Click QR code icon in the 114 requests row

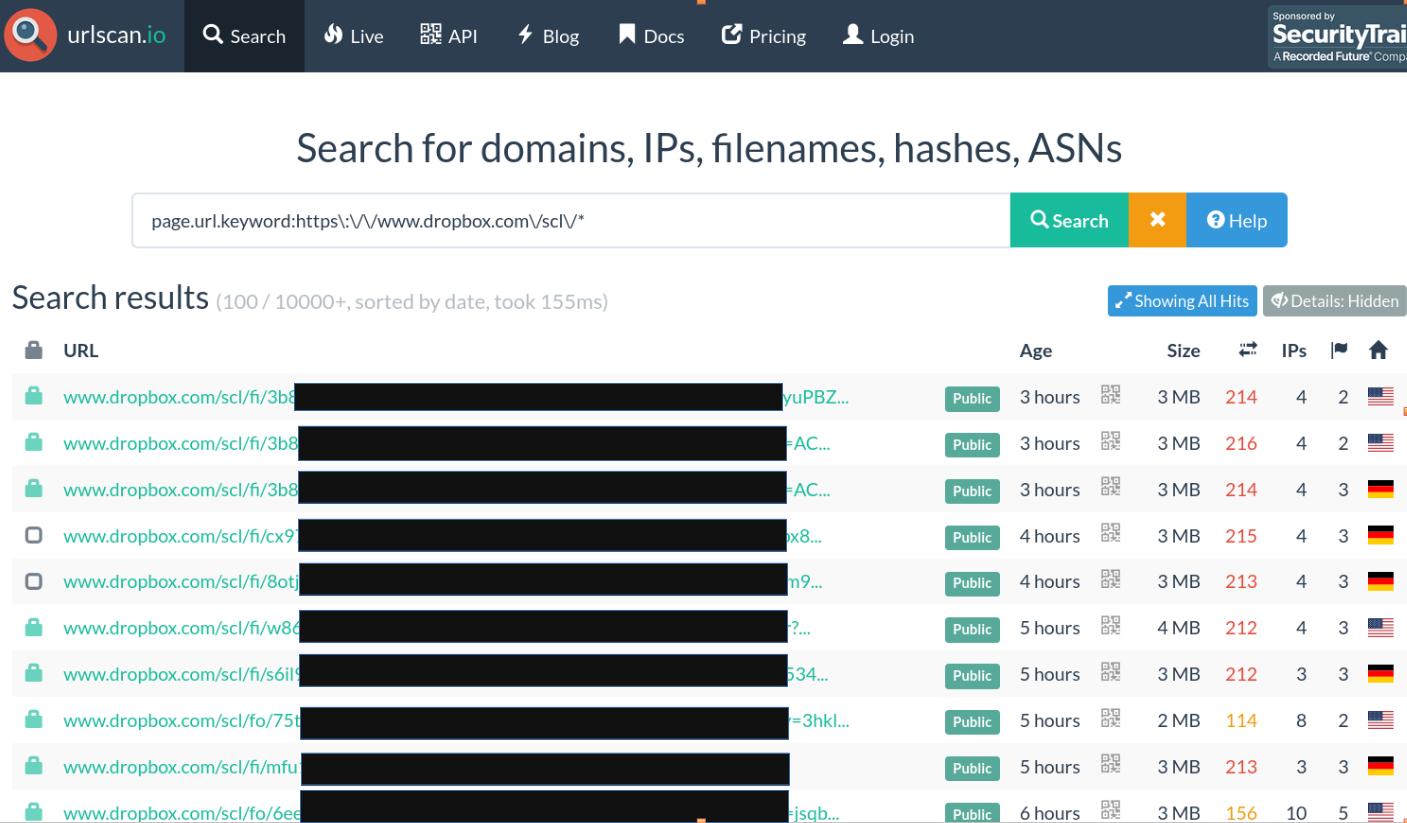1110,719
